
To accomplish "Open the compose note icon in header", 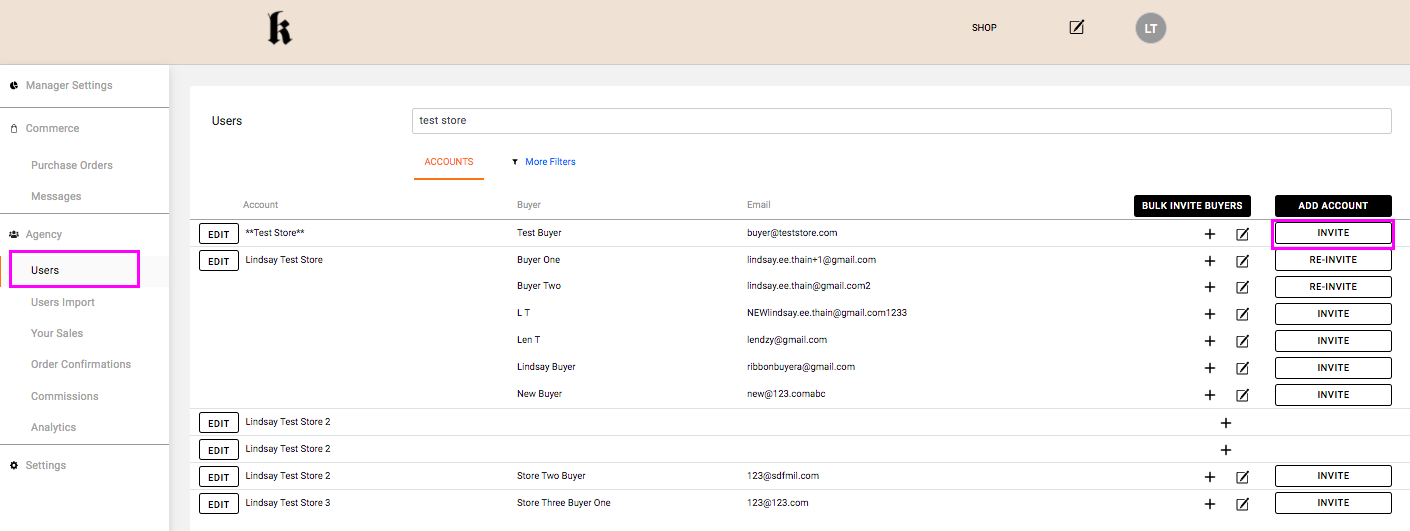I will click(x=1076, y=28).
